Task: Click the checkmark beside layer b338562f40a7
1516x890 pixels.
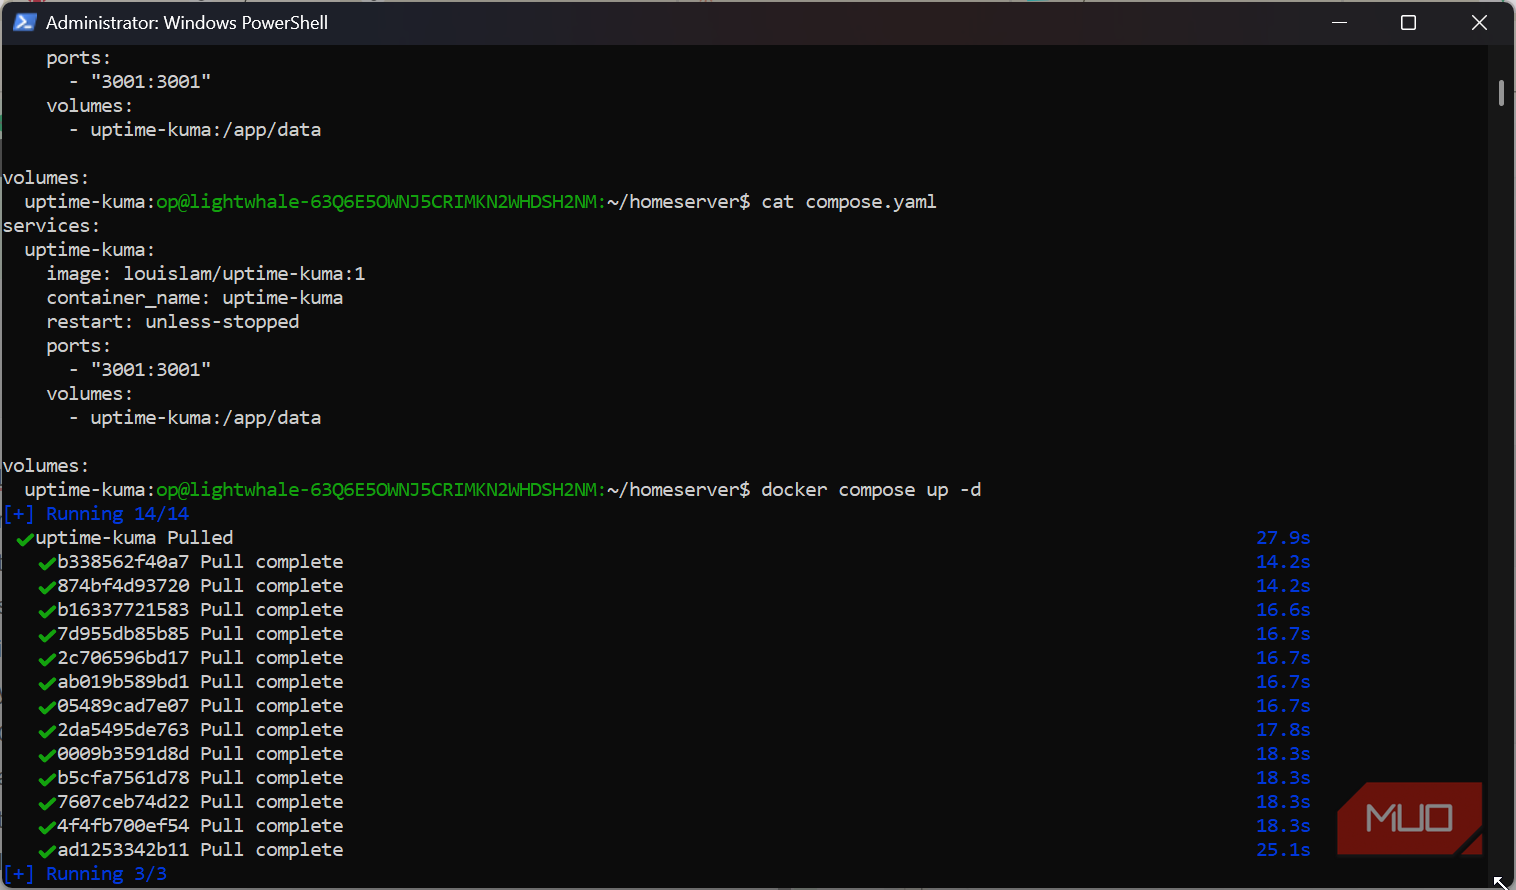Action: [x=47, y=563]
